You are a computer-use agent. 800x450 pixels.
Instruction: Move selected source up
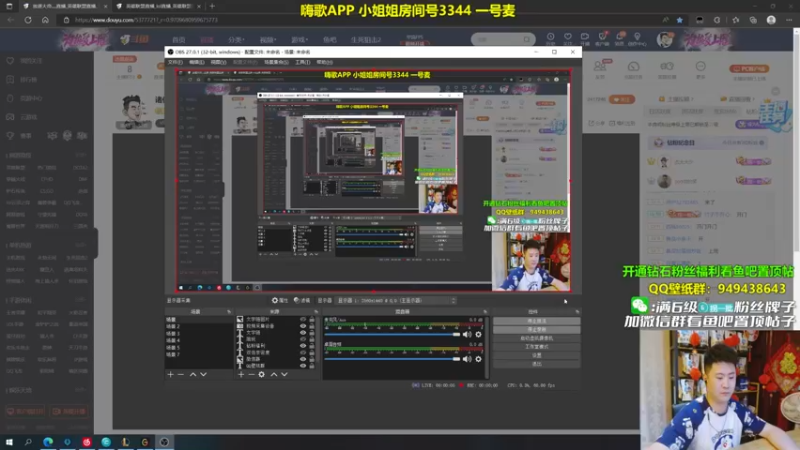[273, 374]
